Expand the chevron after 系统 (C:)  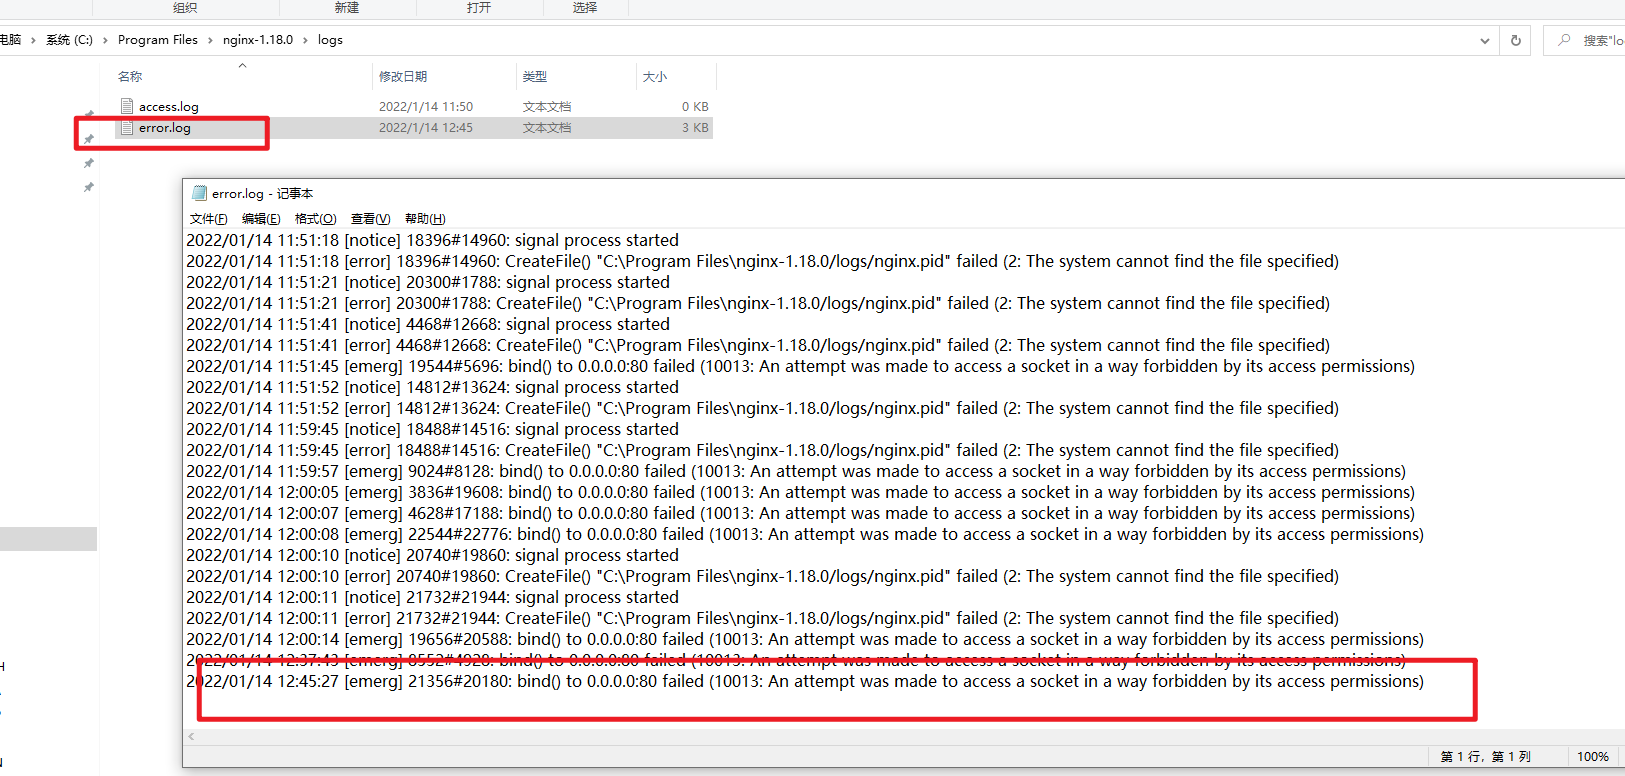[x=105, y=40]
